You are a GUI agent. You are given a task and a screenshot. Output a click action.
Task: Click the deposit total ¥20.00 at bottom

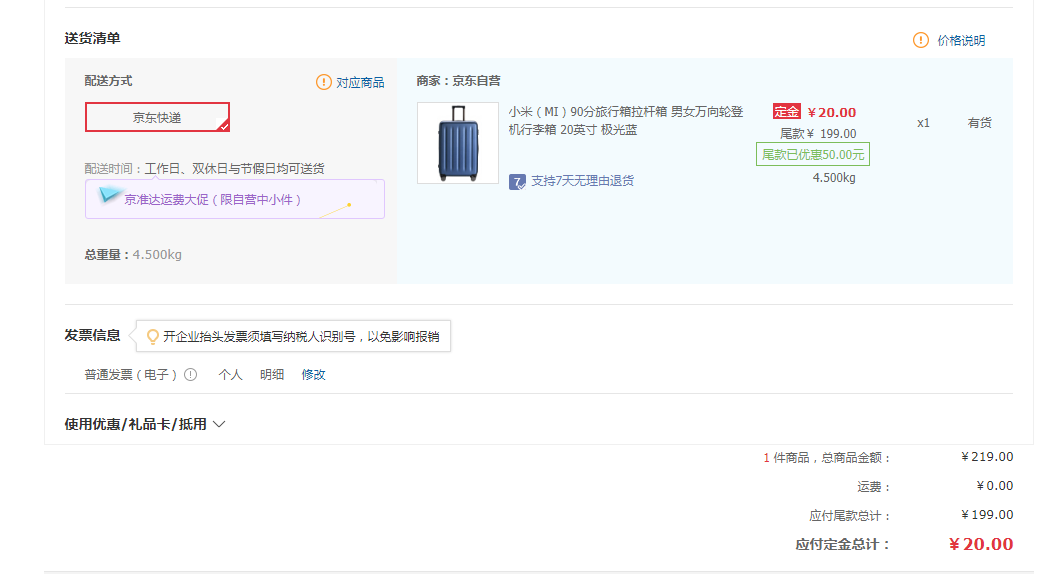pos(981,544)
